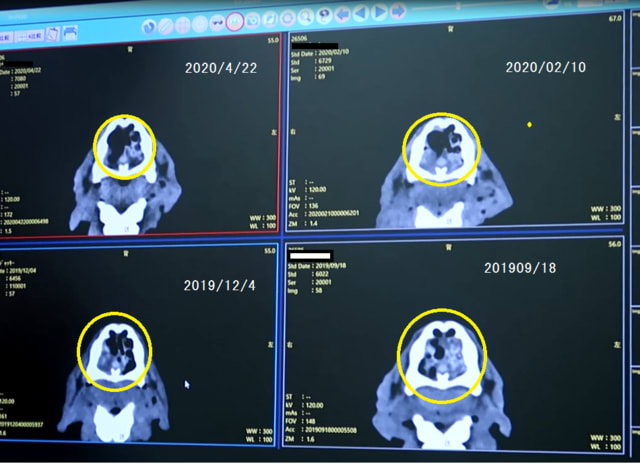
Task: Click the blue swirl rotate icon in toolbar
Action: click(x=149, y=27)
